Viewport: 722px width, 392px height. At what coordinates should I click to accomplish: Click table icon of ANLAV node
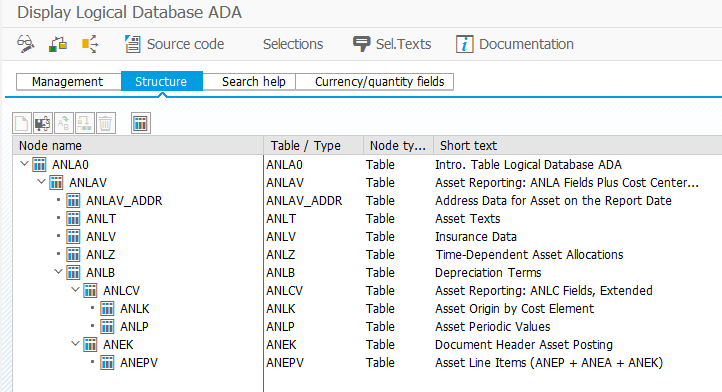56,183
